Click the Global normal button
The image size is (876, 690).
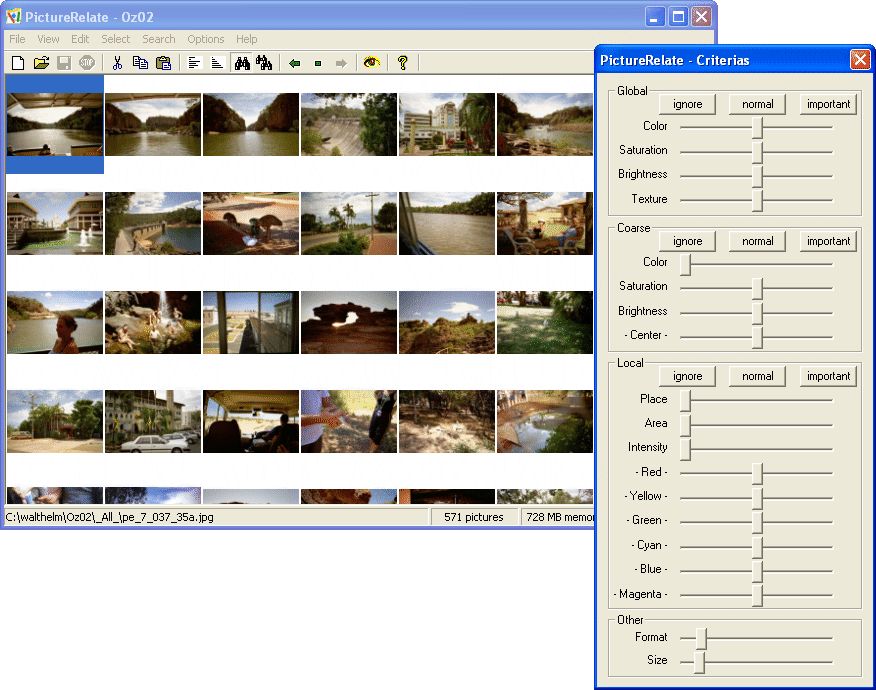point(757,104)
